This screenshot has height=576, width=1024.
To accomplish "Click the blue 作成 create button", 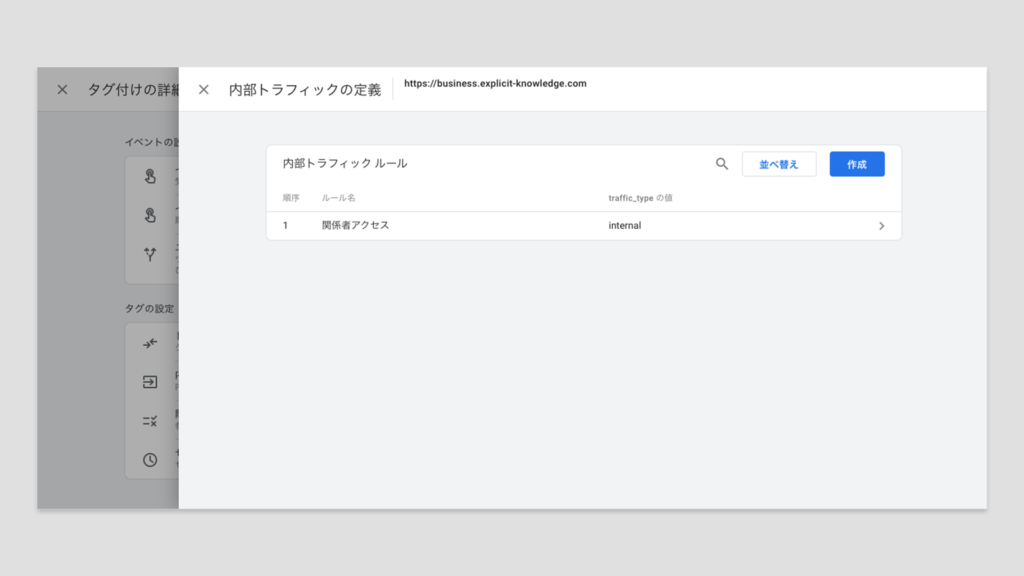I will coord(856,164).
